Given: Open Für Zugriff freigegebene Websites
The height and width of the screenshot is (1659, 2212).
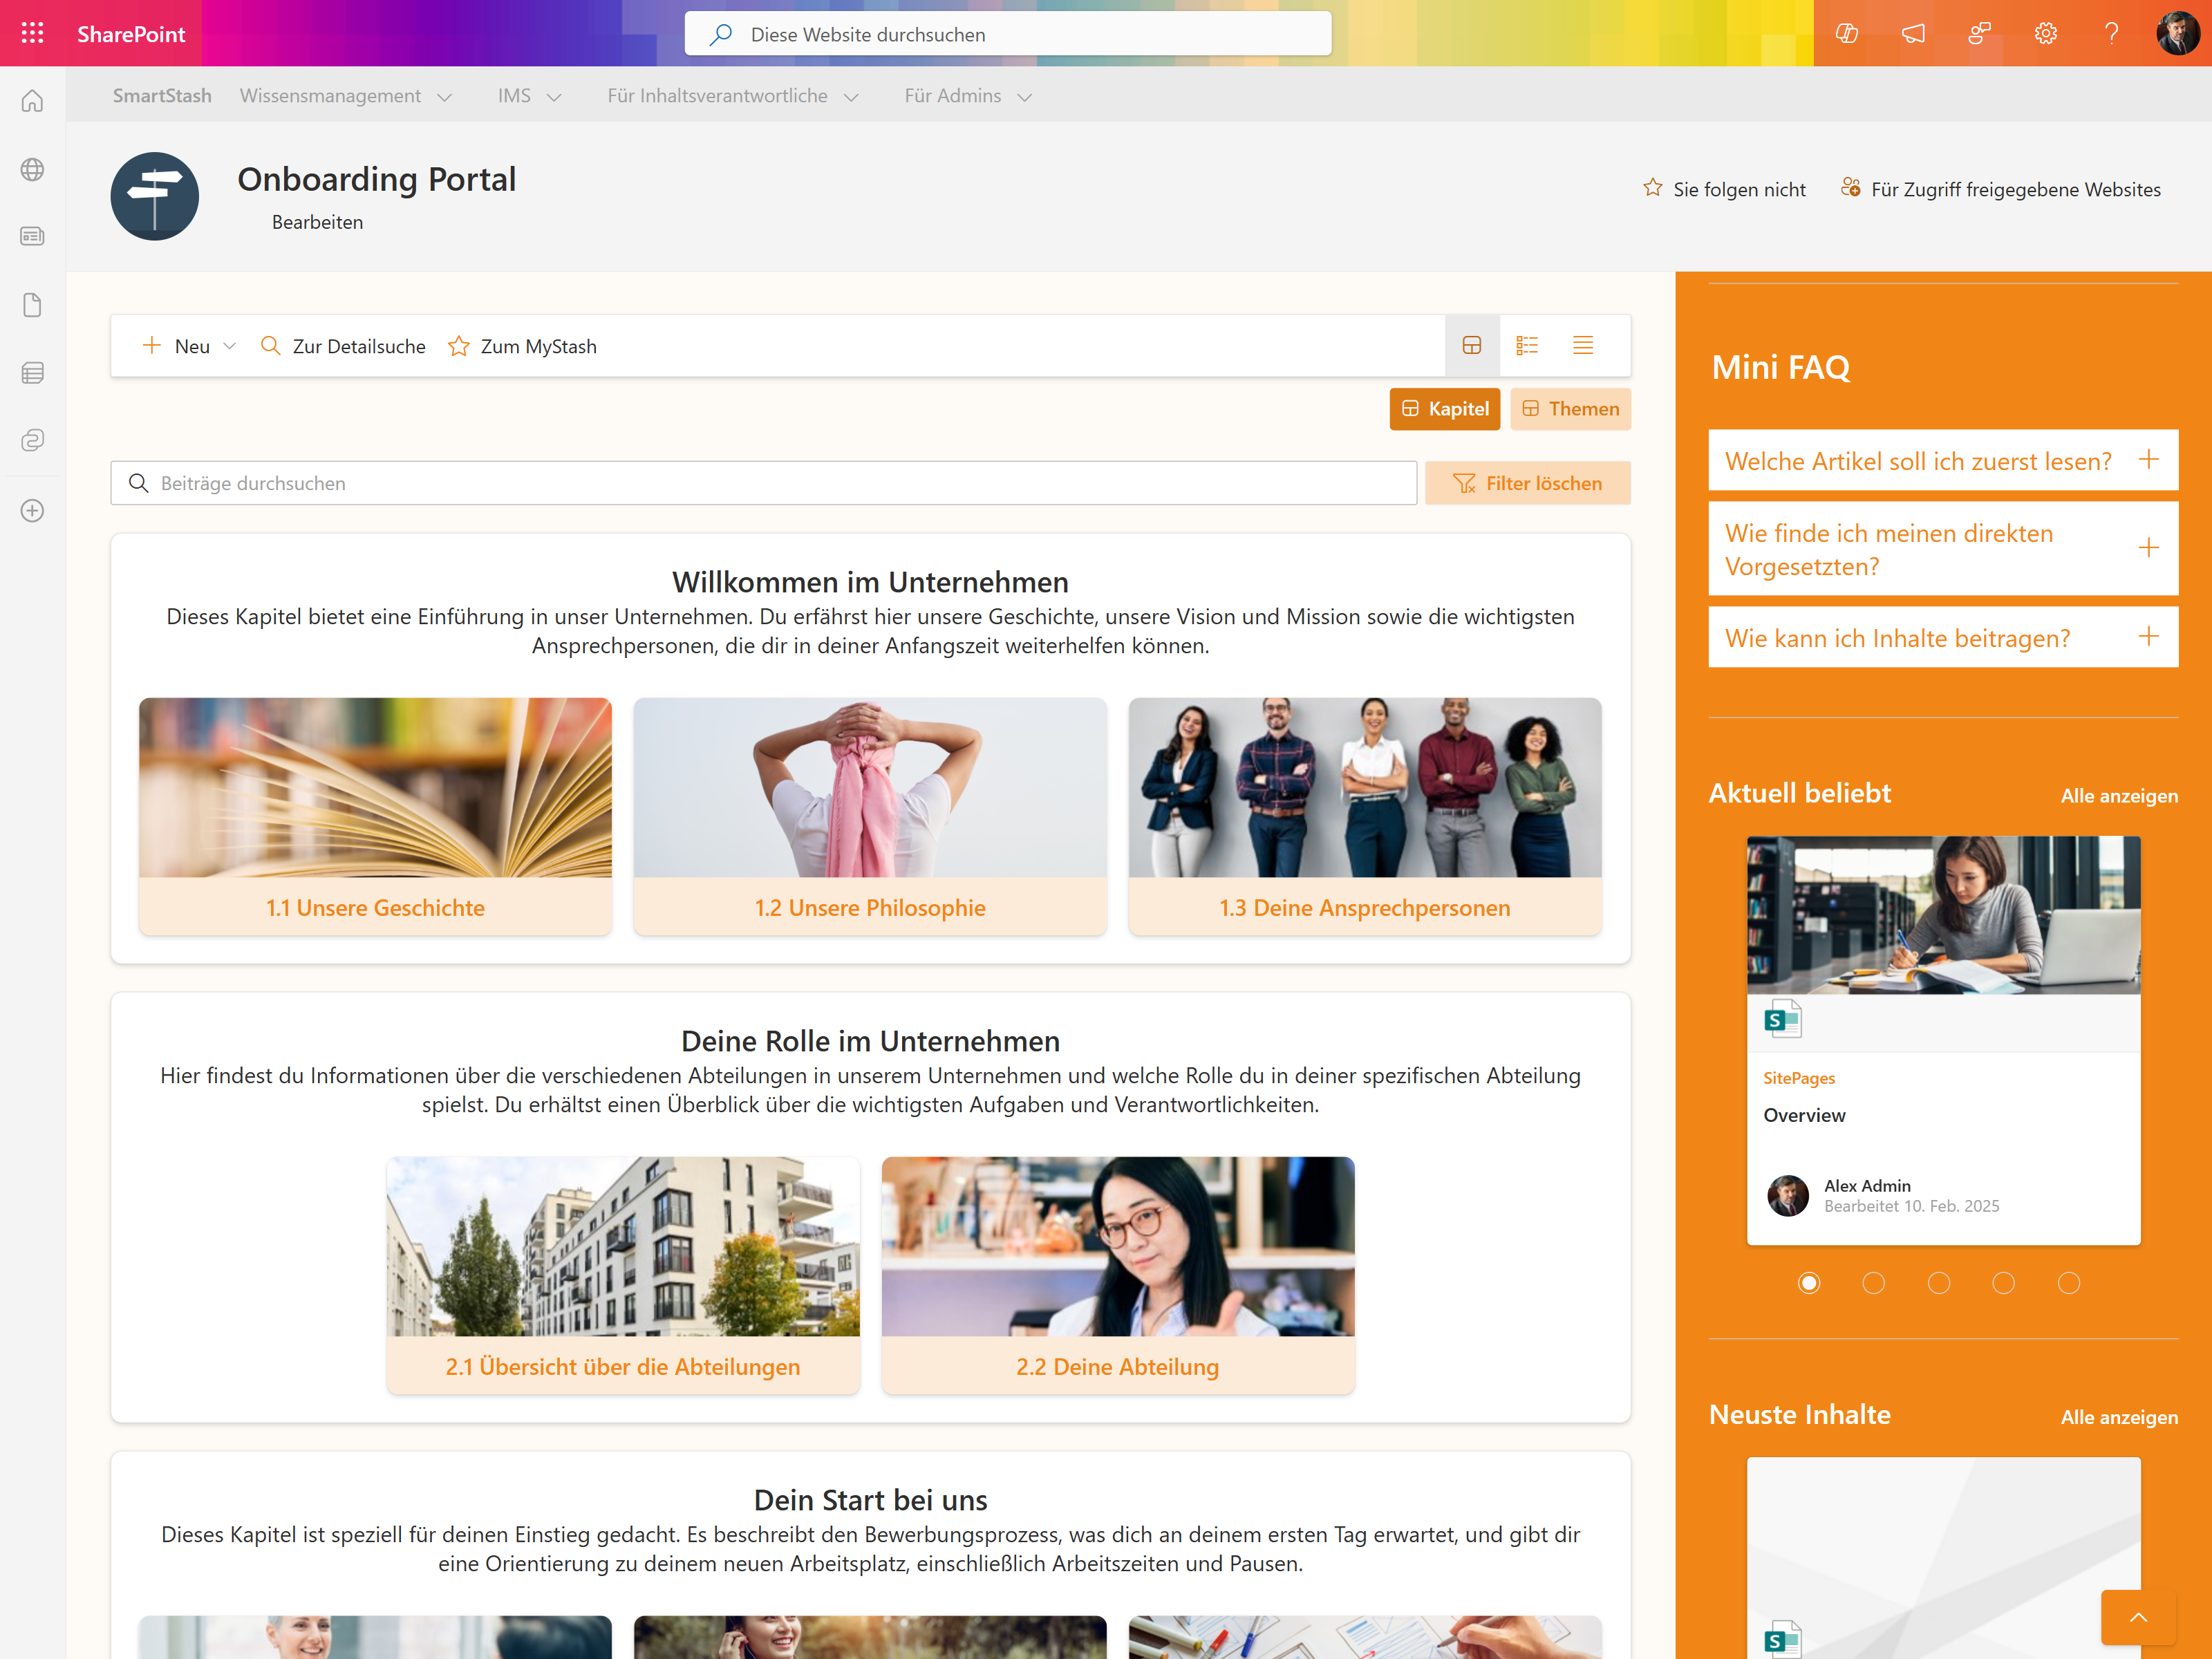Looking at the screenshot, I should coord(2000,189).
